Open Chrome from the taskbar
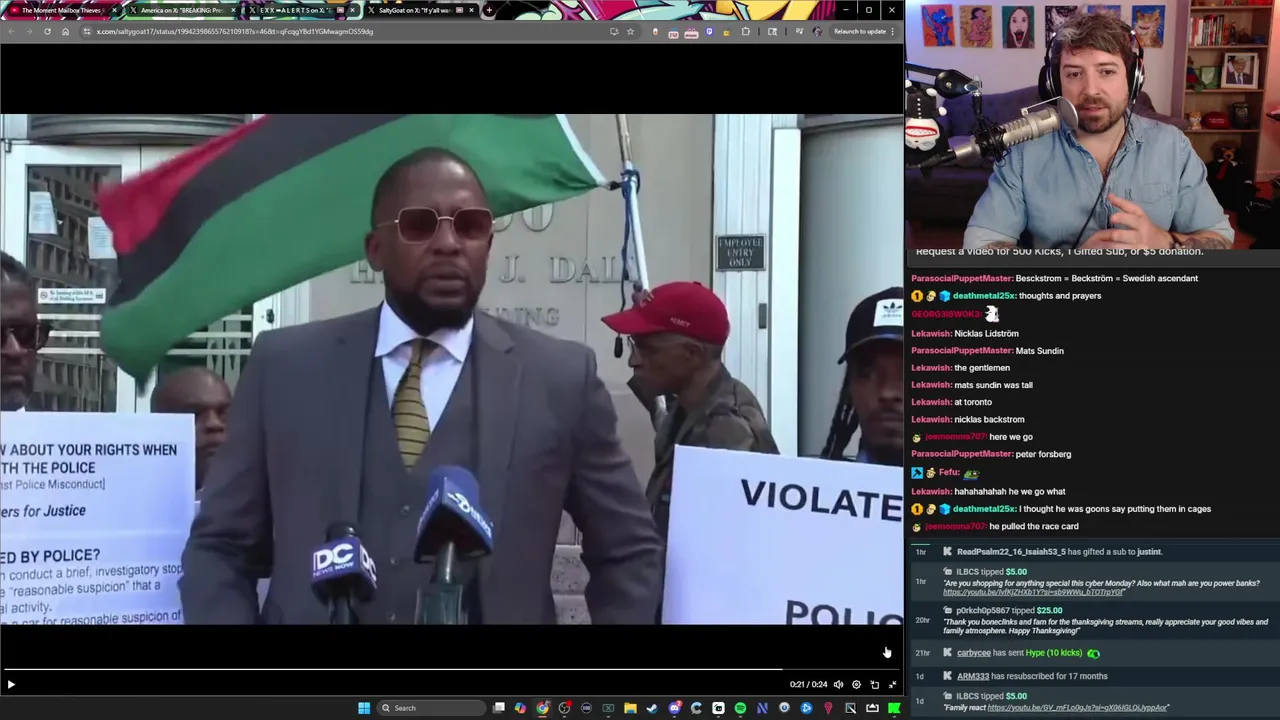The height and width of the screenshot is (720, 1280). tap(543, 708)
